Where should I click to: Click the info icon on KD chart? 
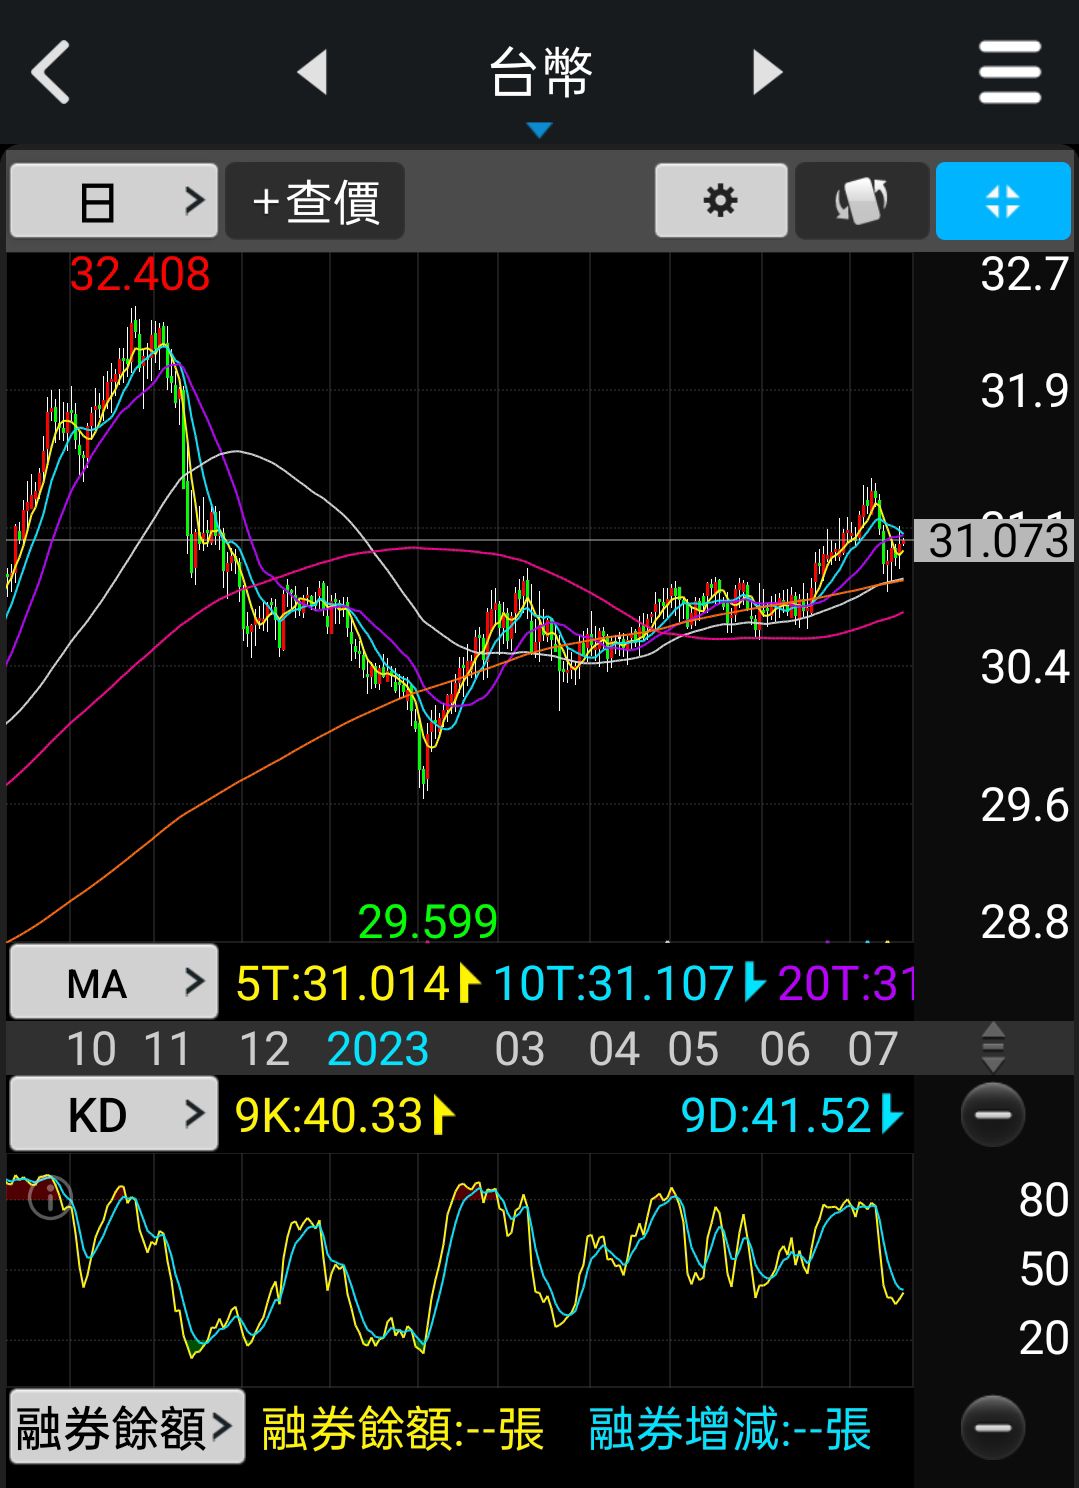50,1196
